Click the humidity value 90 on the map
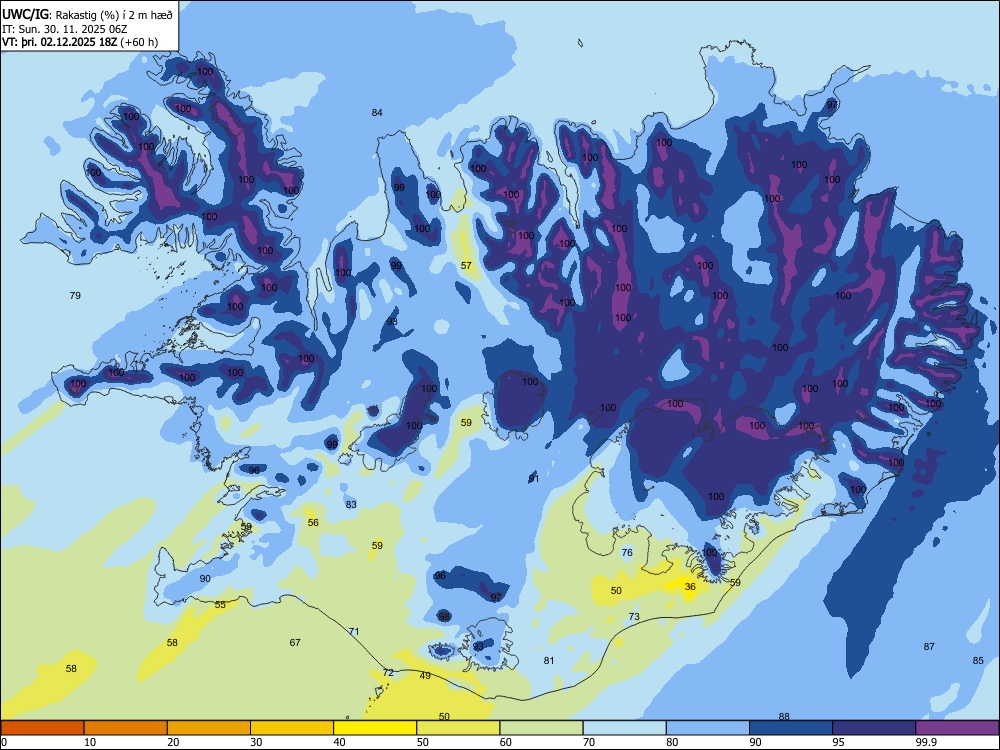The image size is (1000, 750). coord(205,578)
